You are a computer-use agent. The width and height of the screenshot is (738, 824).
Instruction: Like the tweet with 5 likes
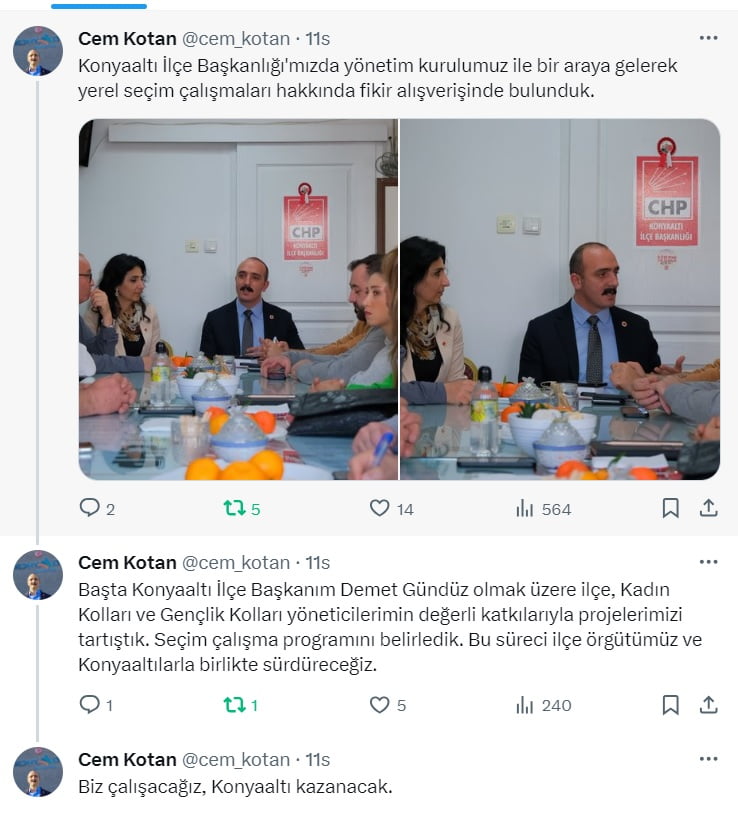[380, 704]
